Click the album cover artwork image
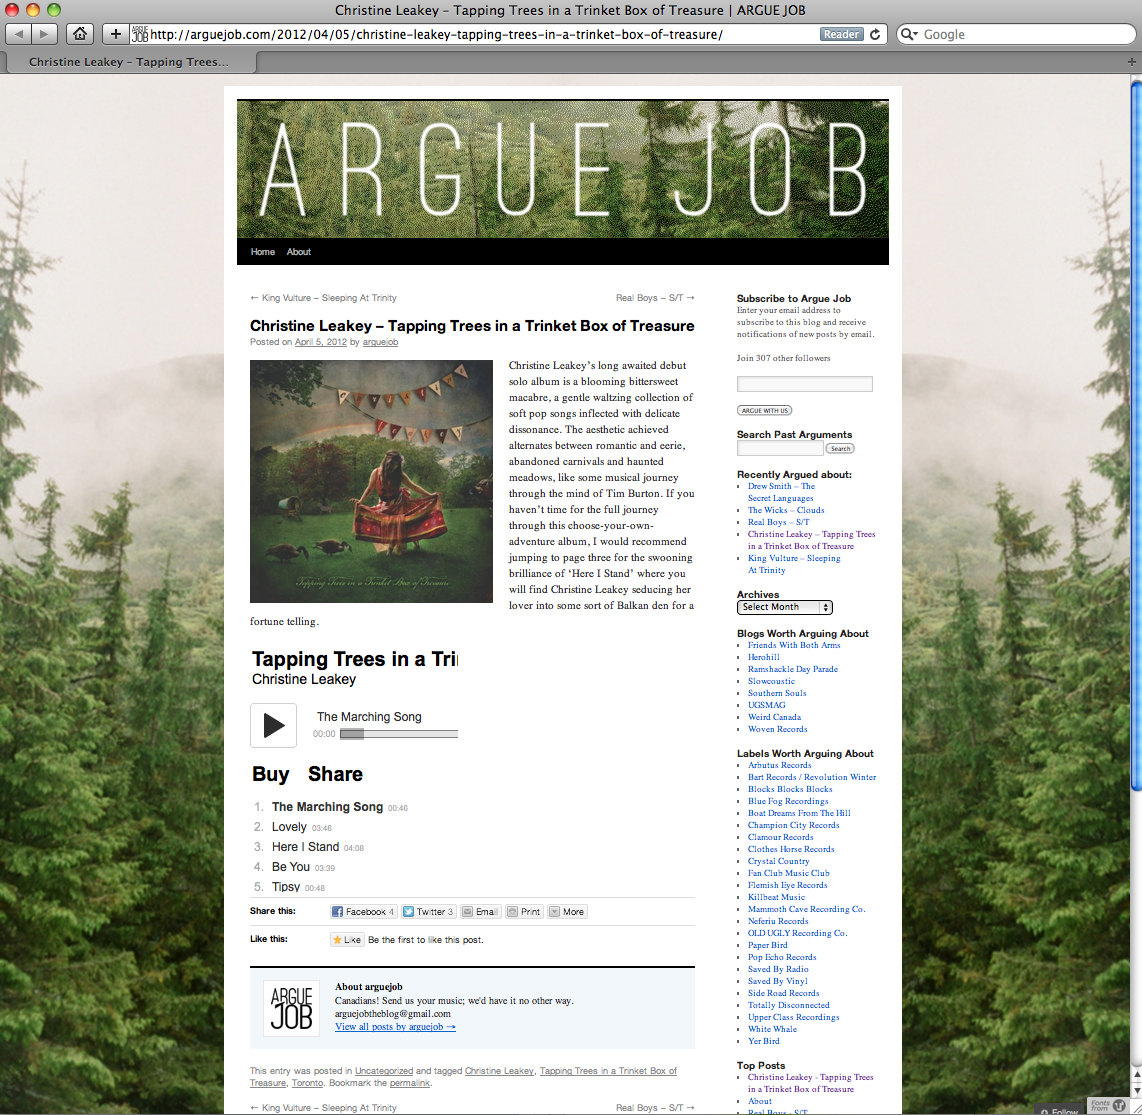Viewport: 1142px width, 1115px height. (x=371, y=481)
